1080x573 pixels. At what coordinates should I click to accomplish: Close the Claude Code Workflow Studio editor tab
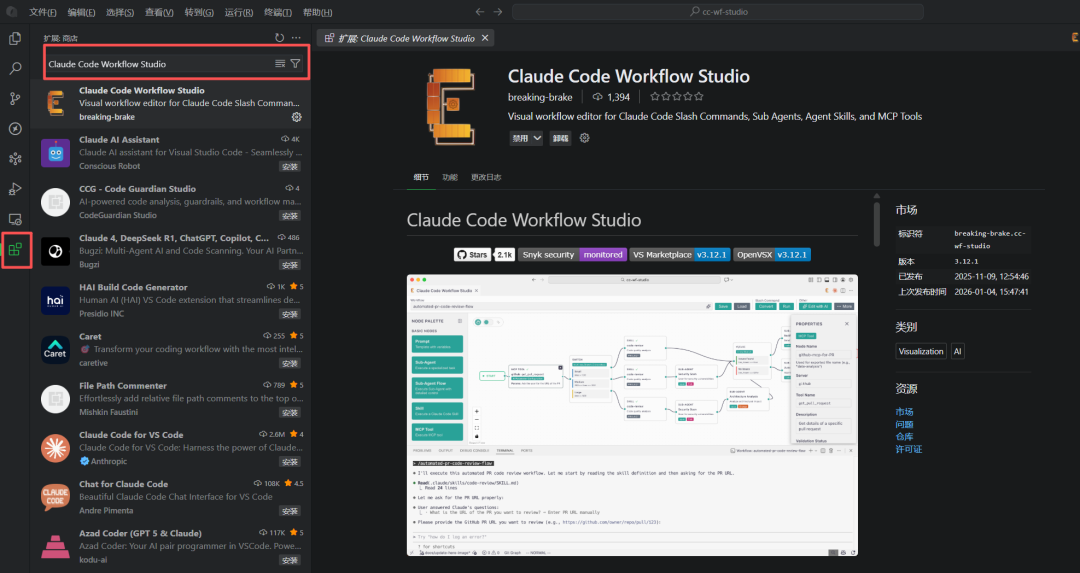(x=485, y=38)
